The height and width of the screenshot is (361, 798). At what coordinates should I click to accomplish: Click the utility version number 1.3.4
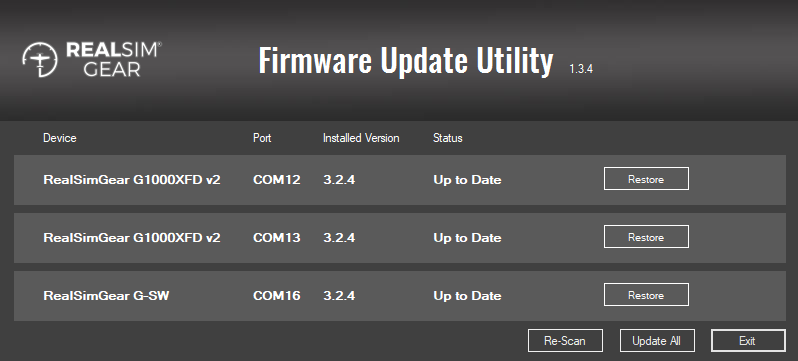coord(581,69)
